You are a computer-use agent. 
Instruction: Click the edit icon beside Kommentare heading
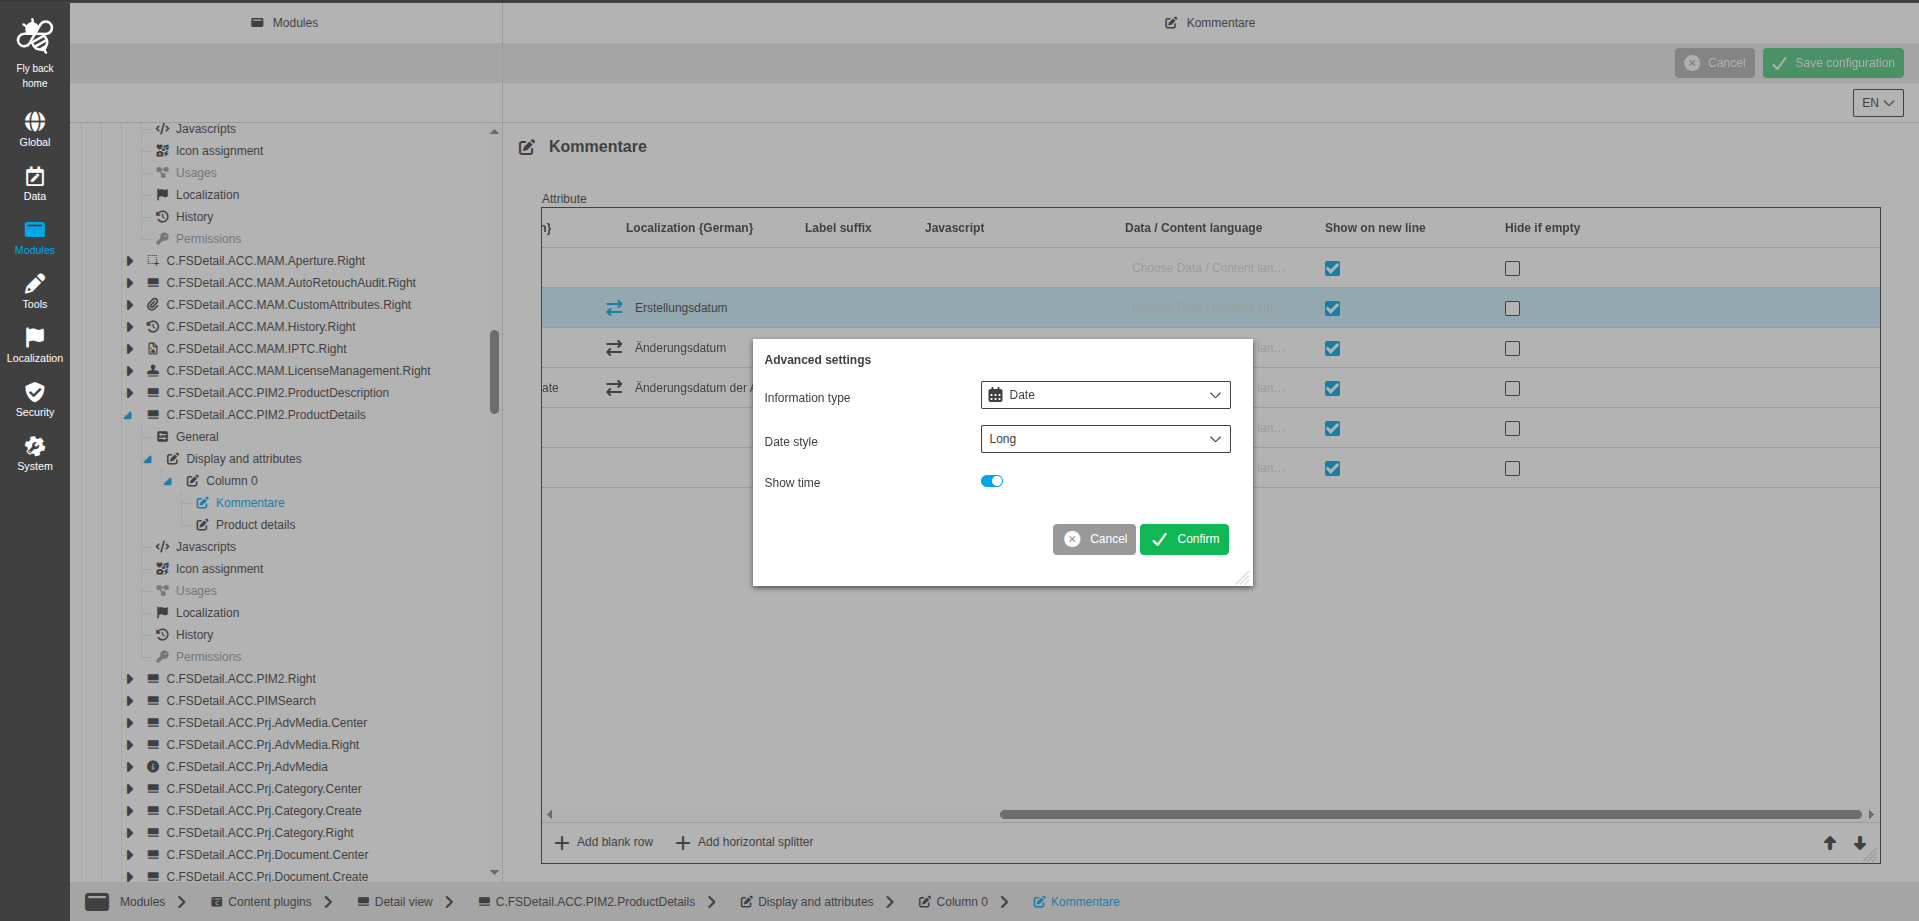(527, 147)
